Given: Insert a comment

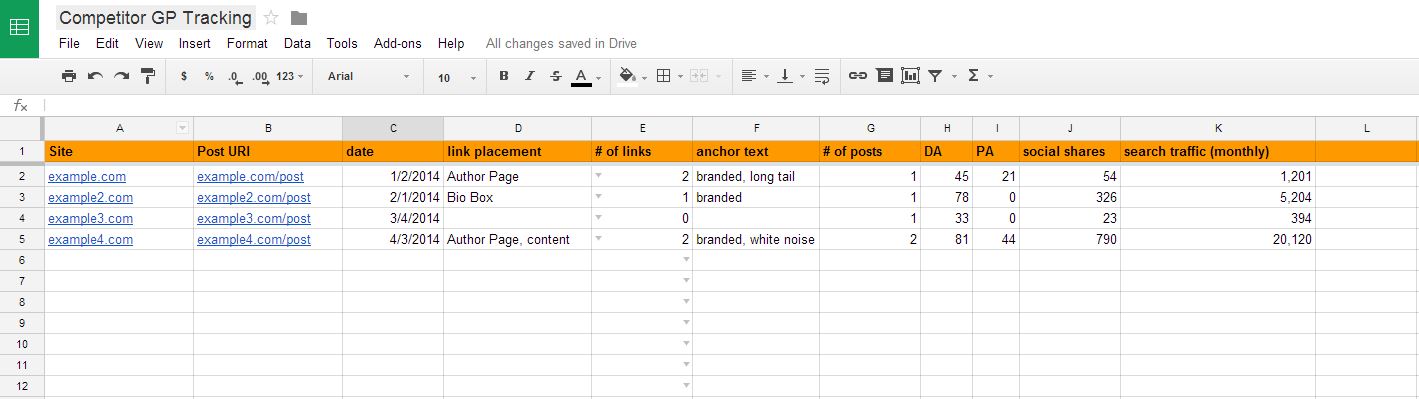Looking at the screenshot, I should [x=884, y=76].
